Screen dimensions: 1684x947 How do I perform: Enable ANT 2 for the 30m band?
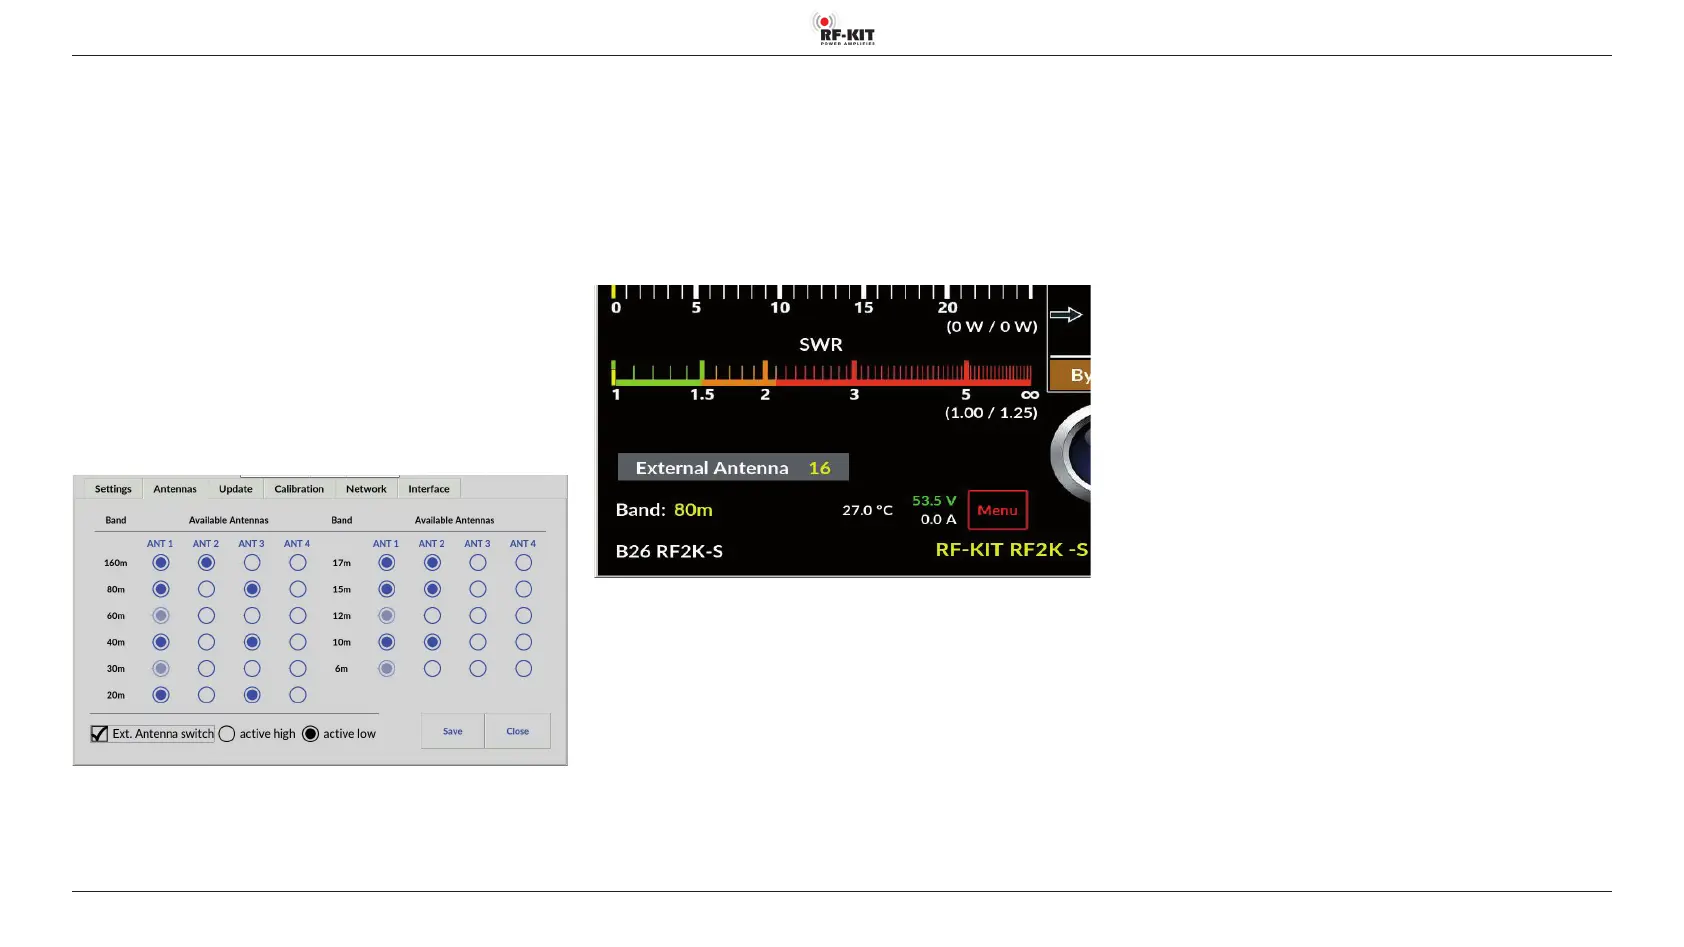pyautogui.click(x=207, y=668)
